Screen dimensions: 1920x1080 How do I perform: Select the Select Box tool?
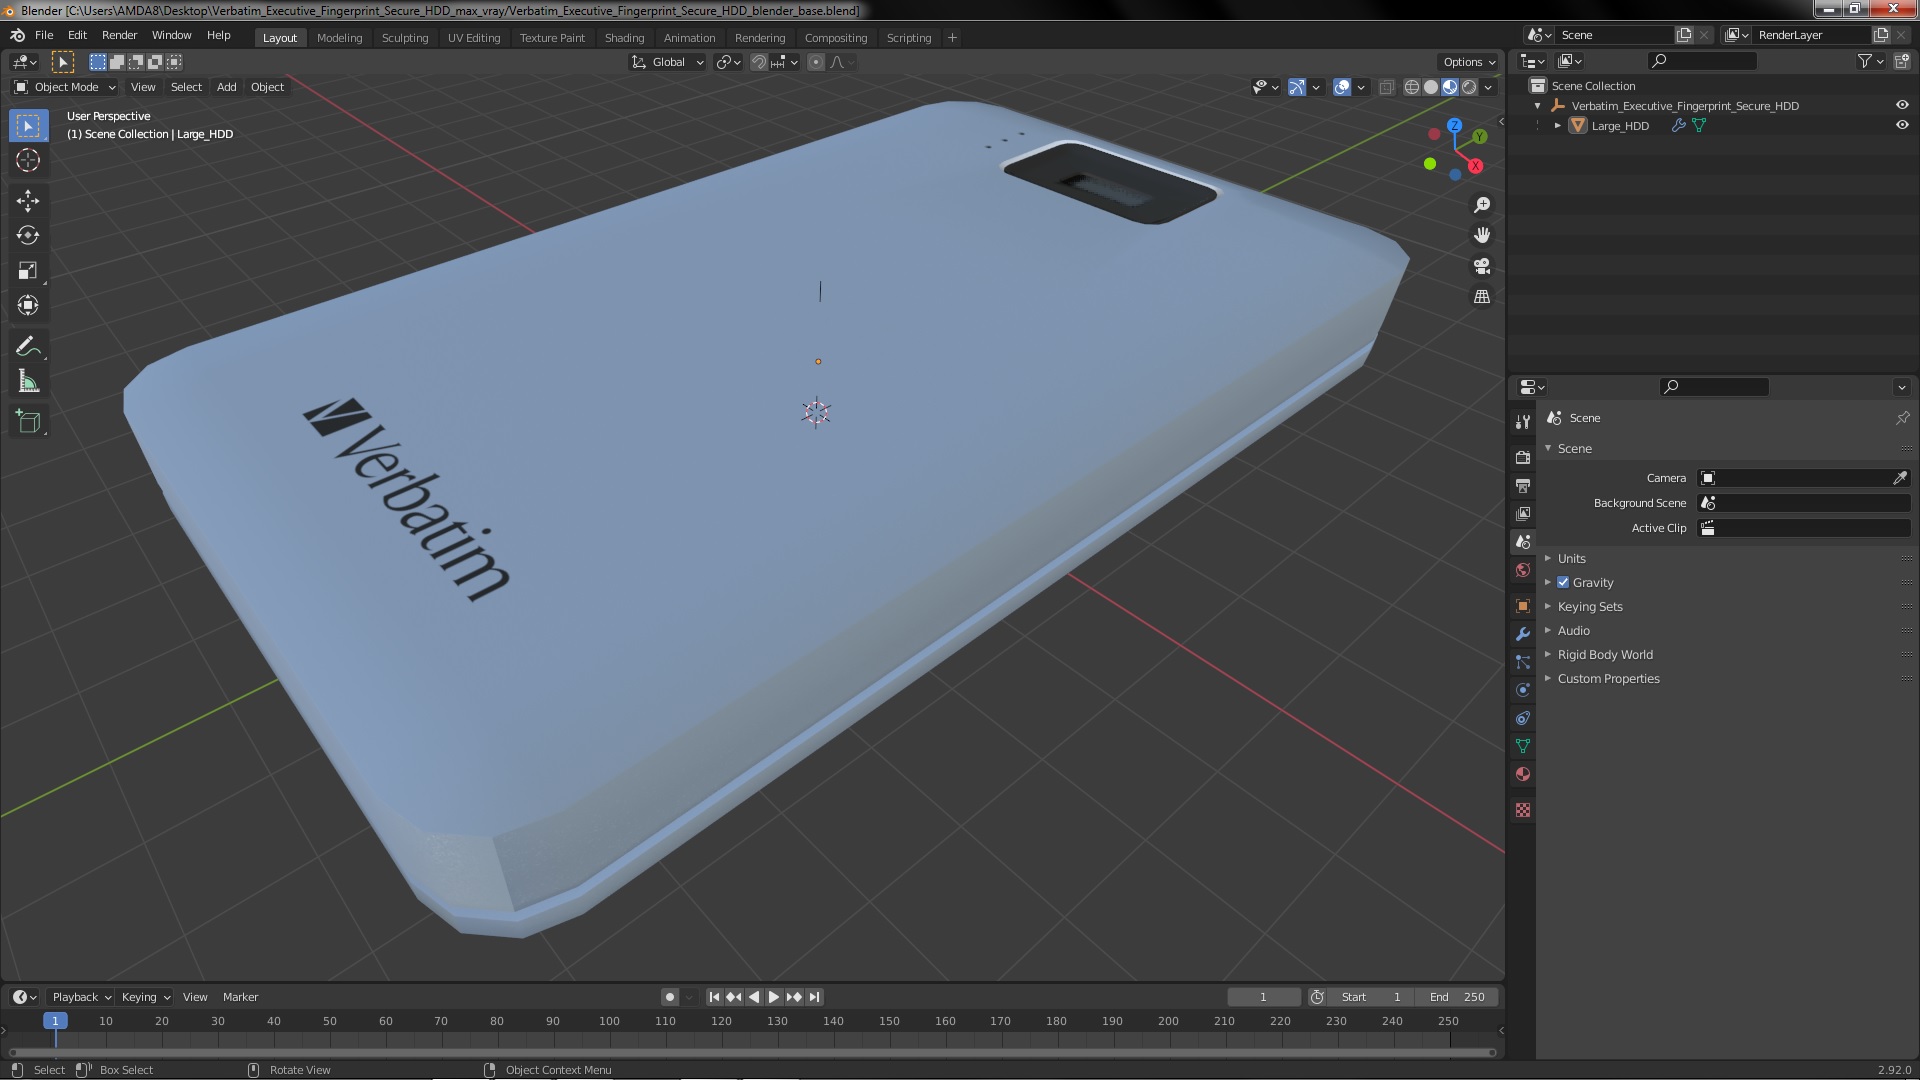point(28,126)
